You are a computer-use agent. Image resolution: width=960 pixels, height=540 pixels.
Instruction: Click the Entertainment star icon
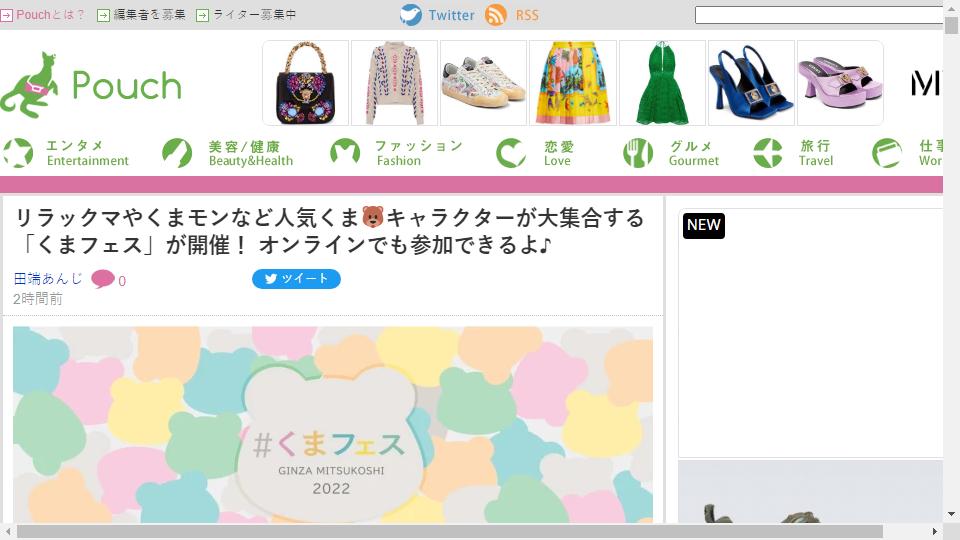point(18,152)
